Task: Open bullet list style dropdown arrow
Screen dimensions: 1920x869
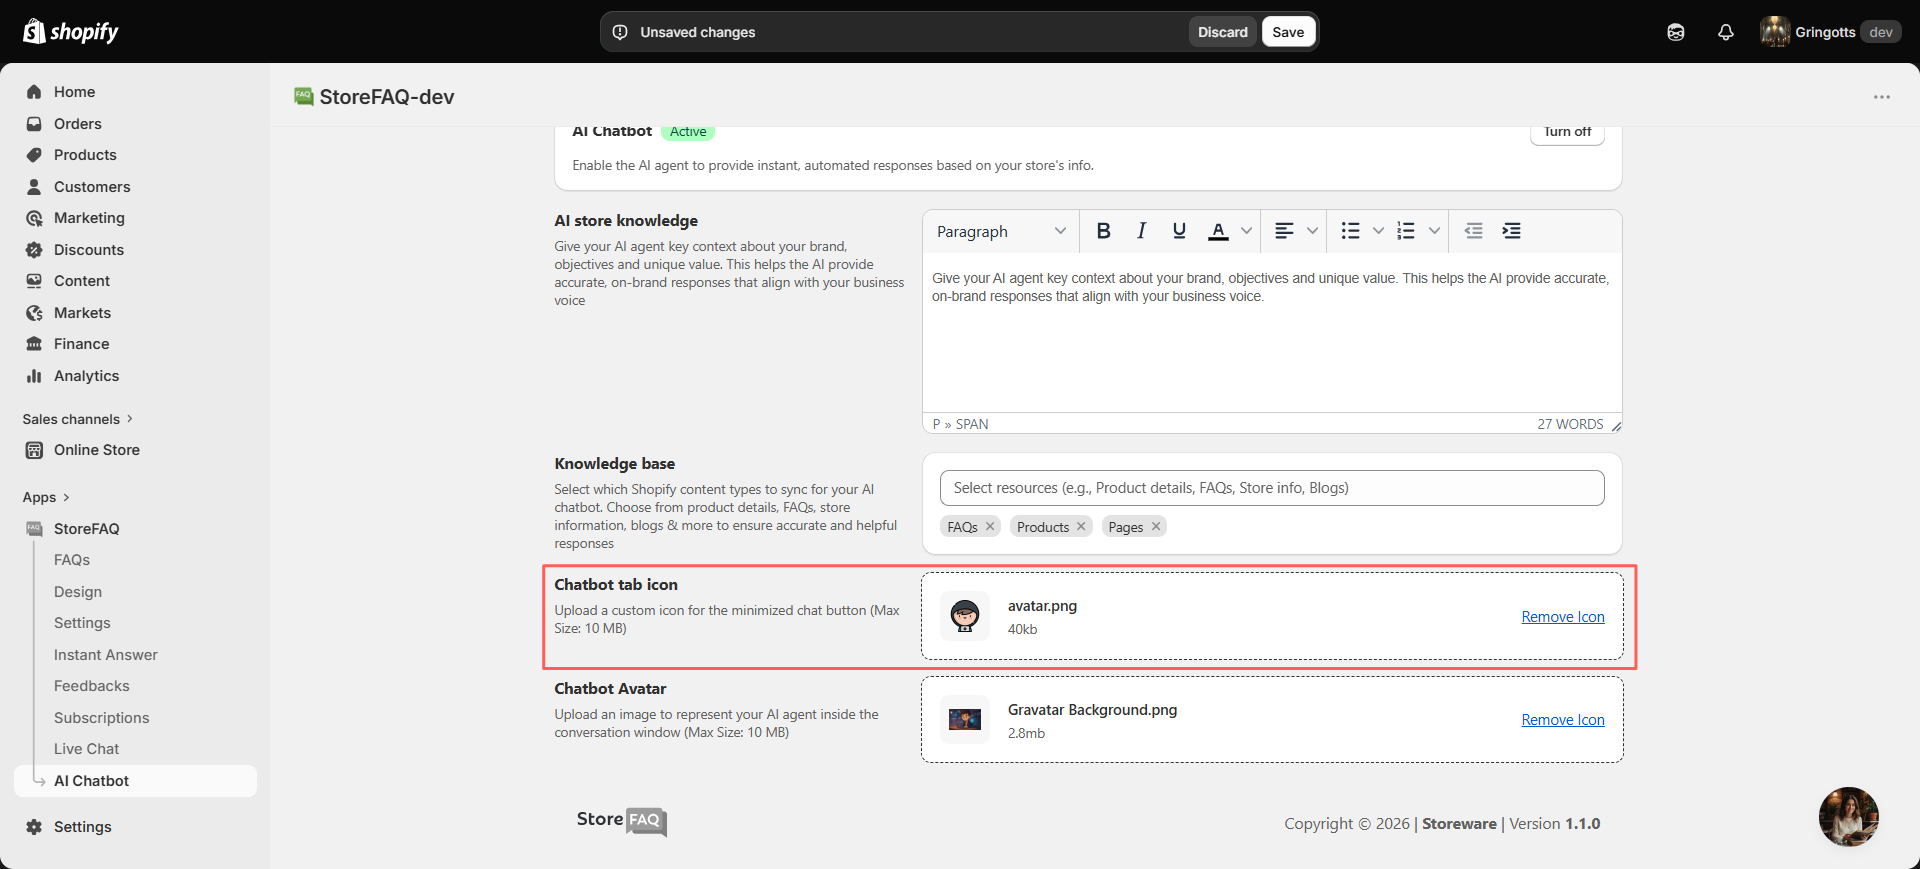Action: (1378, 231)
